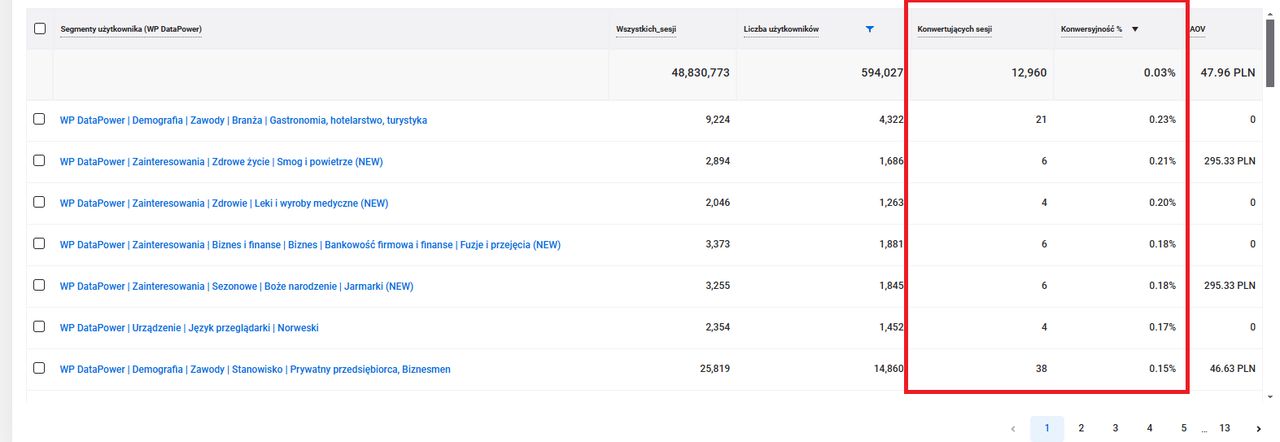1280x442 pixels.
Task: Sort by Liczba użytkowników column header
Action: tap(781, 29)
